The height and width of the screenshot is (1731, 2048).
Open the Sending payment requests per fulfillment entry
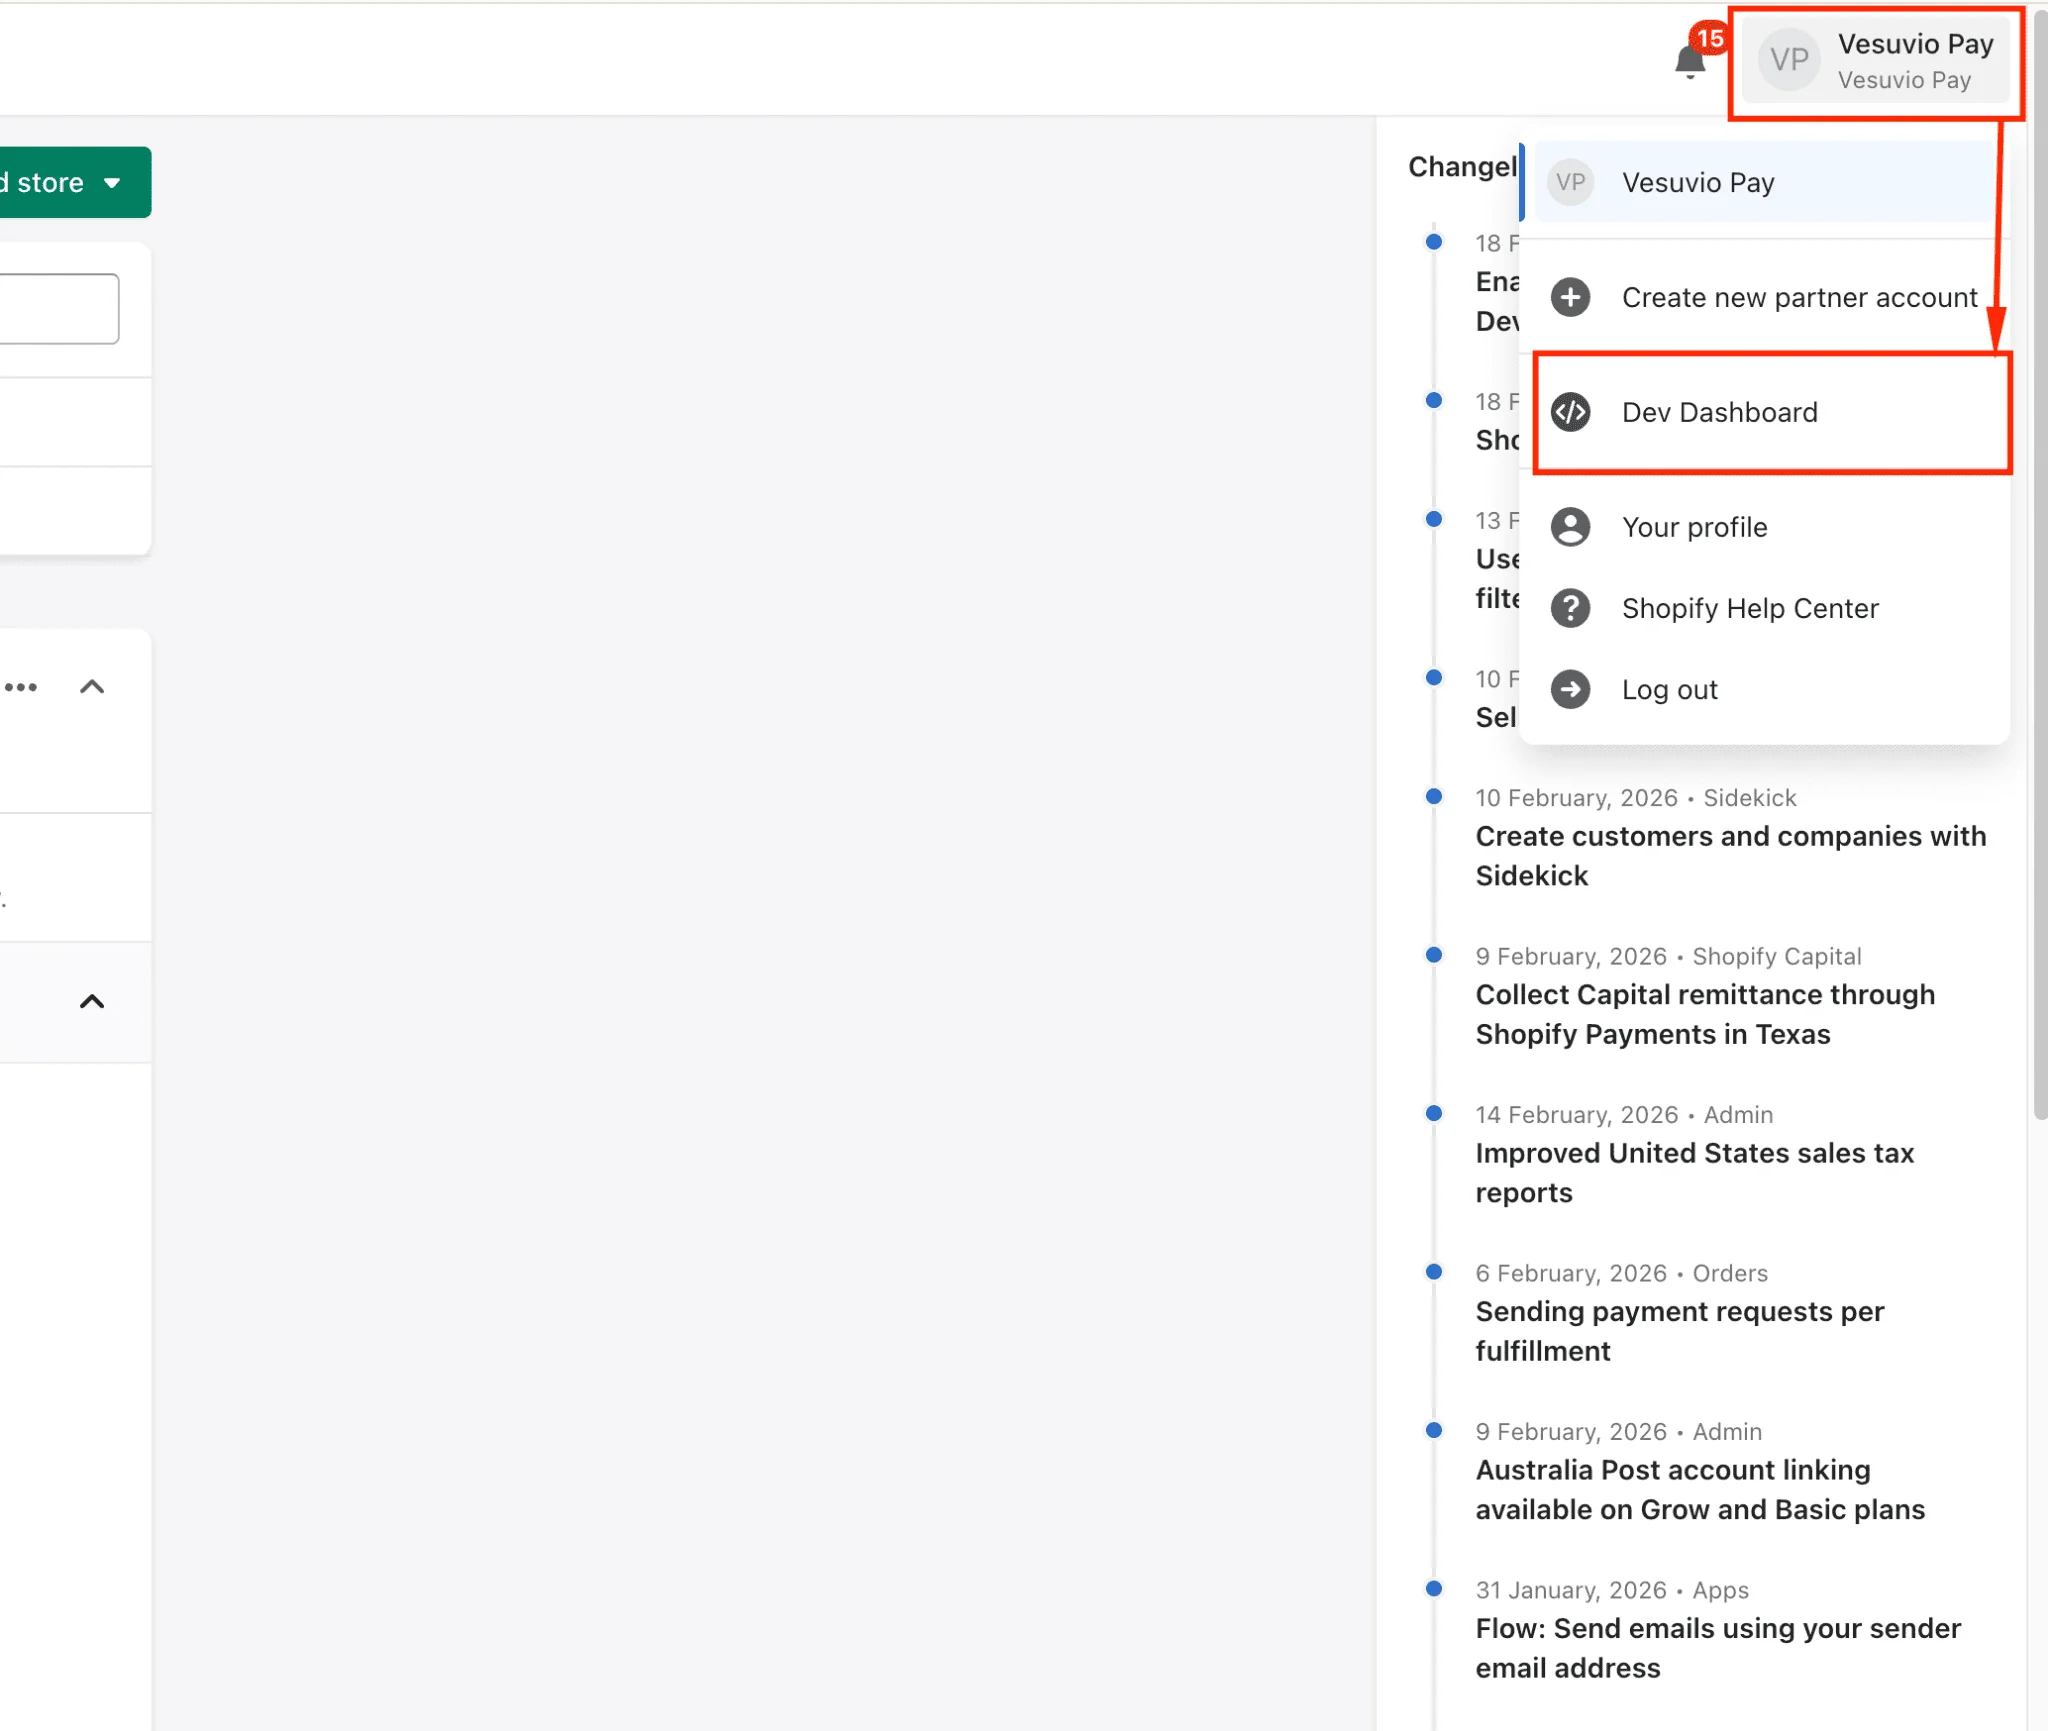point(1678,1330)
